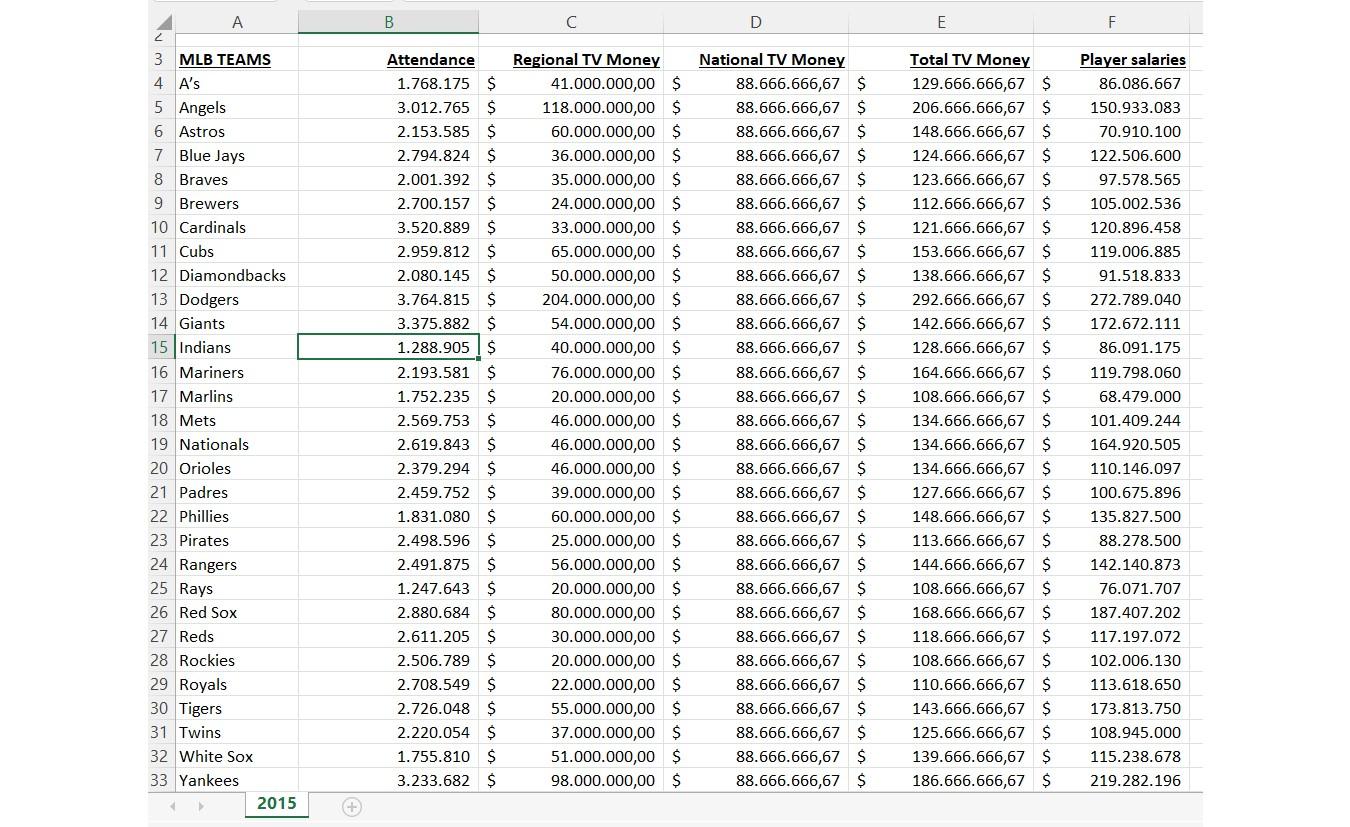The height and width of the screenshot is (827, 1350).
Task: Select column D by clicking its header
Action: point(755,20)
